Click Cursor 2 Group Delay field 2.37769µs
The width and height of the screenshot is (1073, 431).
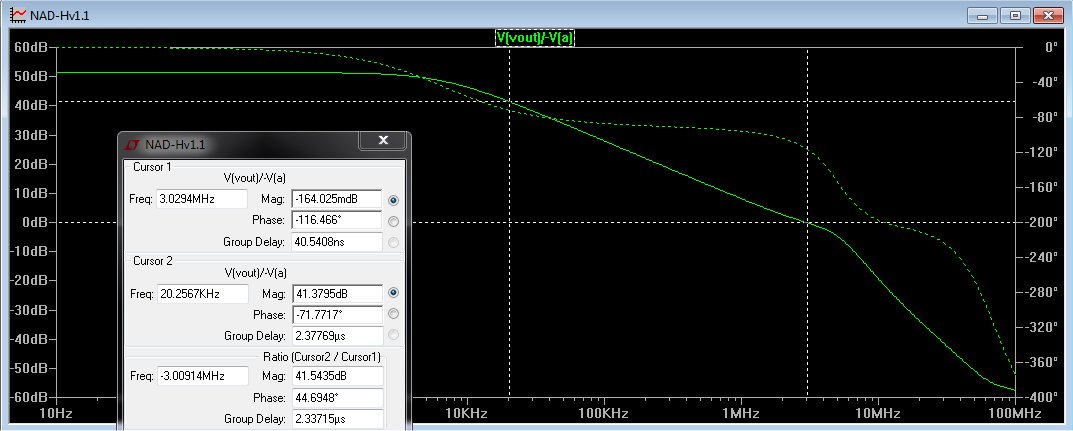[337, 336]
